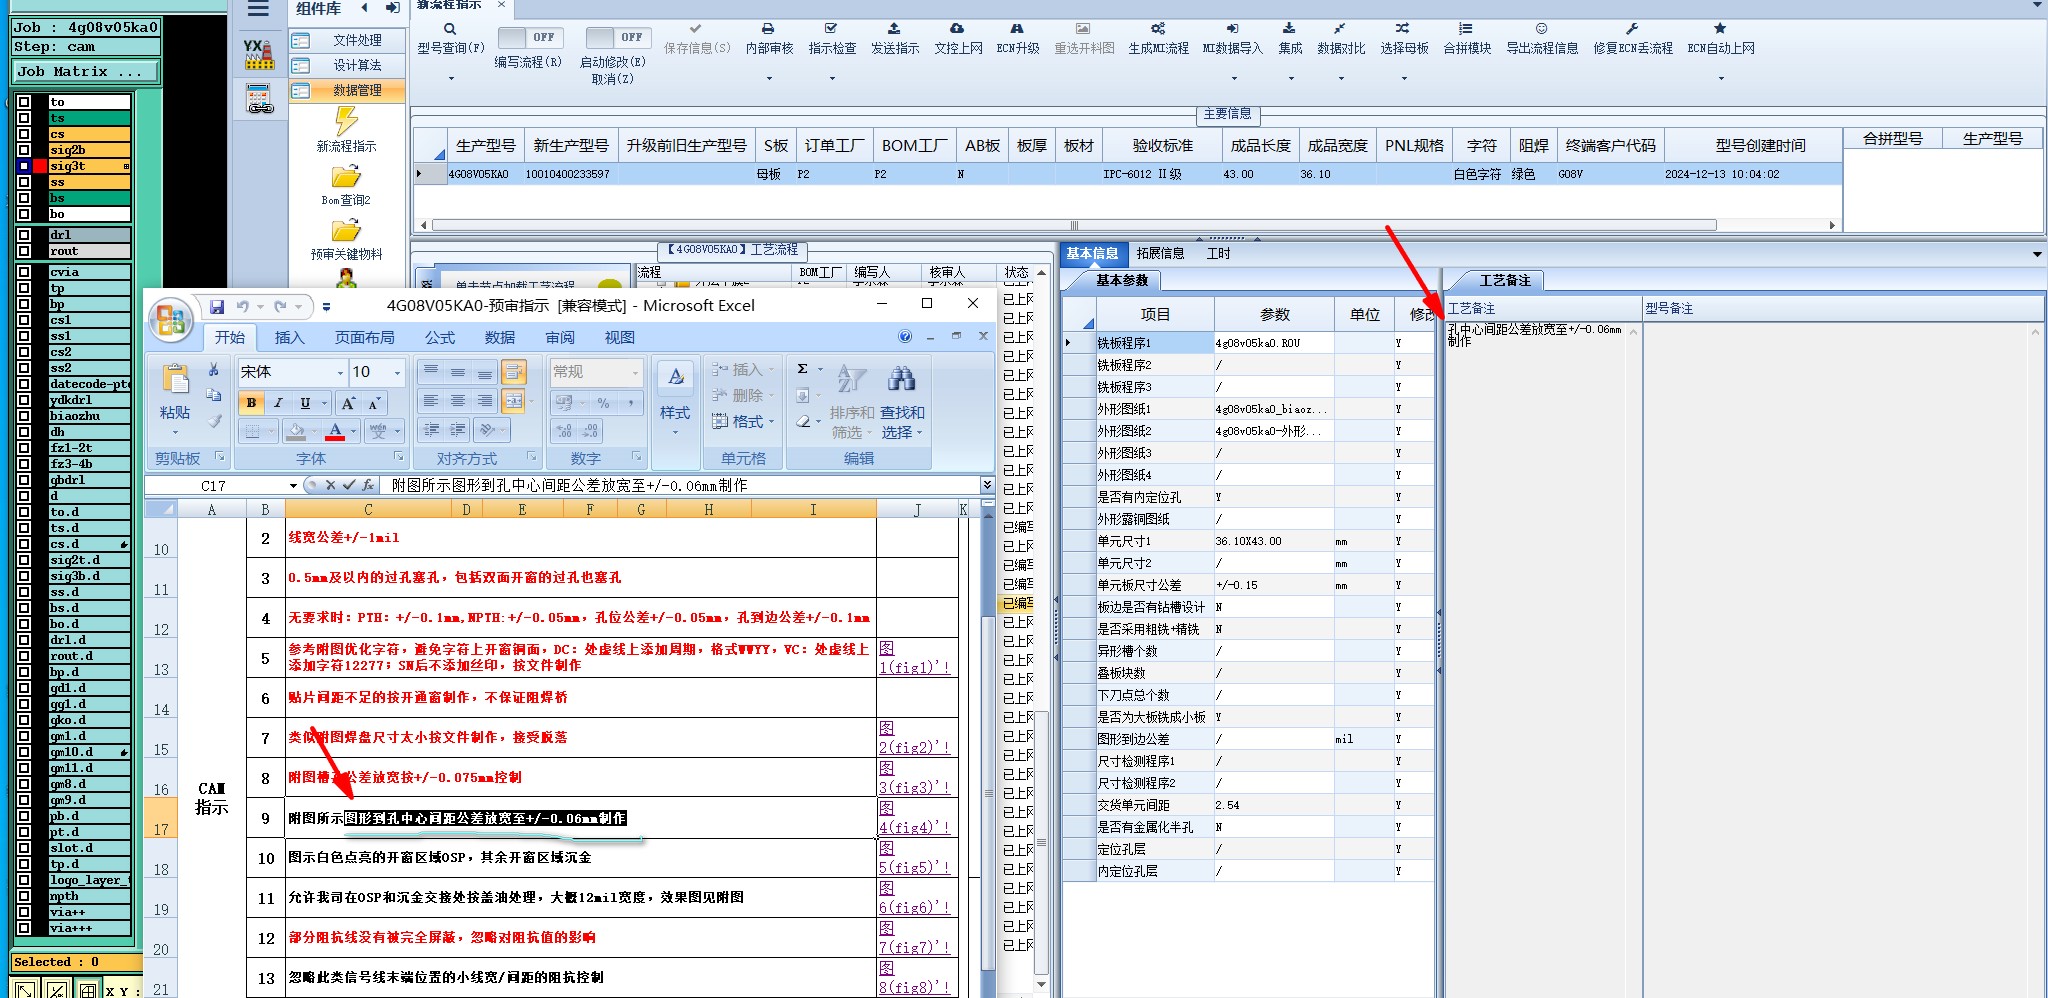Check the box next to layer sig3t

click(23, 166)
